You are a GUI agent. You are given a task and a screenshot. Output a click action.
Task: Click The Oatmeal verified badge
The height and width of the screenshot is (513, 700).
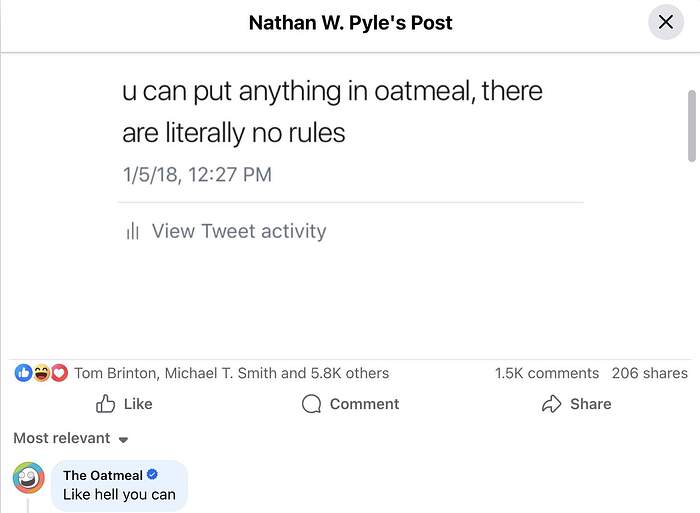pos(153,475)
